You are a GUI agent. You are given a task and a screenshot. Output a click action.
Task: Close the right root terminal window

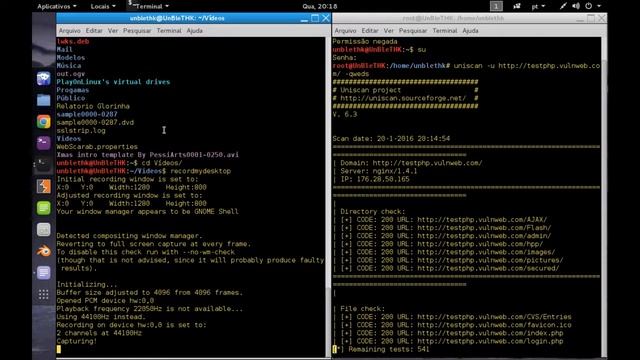(x=601, y=18)
